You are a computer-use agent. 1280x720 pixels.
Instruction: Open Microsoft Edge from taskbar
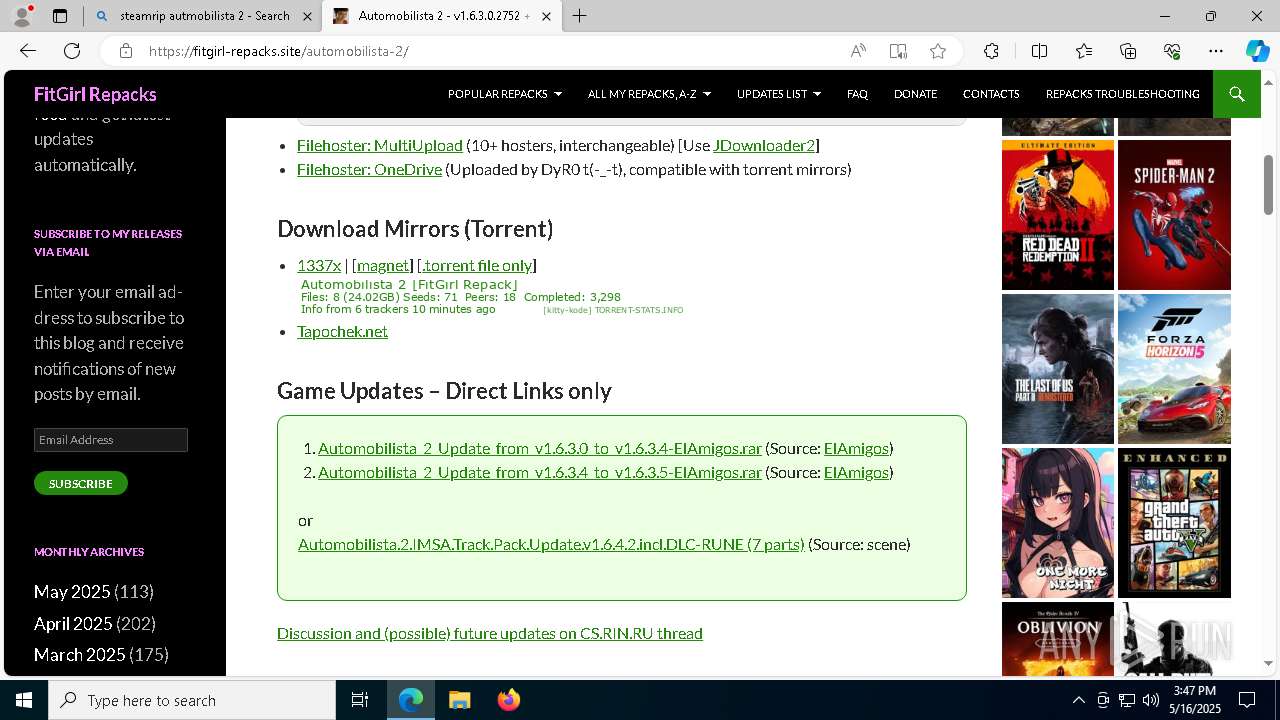point(411,700)
